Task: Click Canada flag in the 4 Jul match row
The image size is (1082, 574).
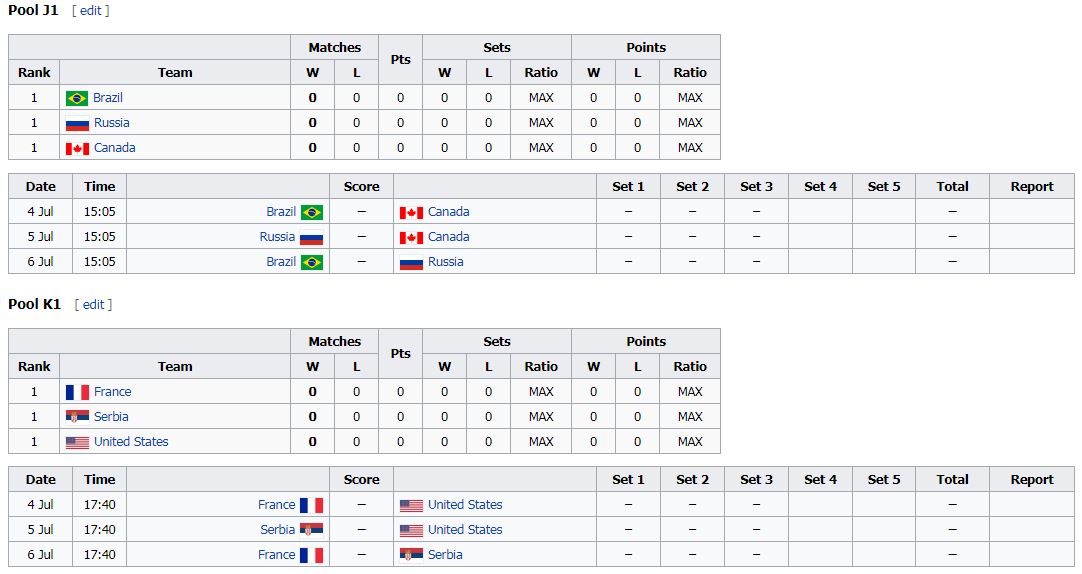Action: point(411,212)
